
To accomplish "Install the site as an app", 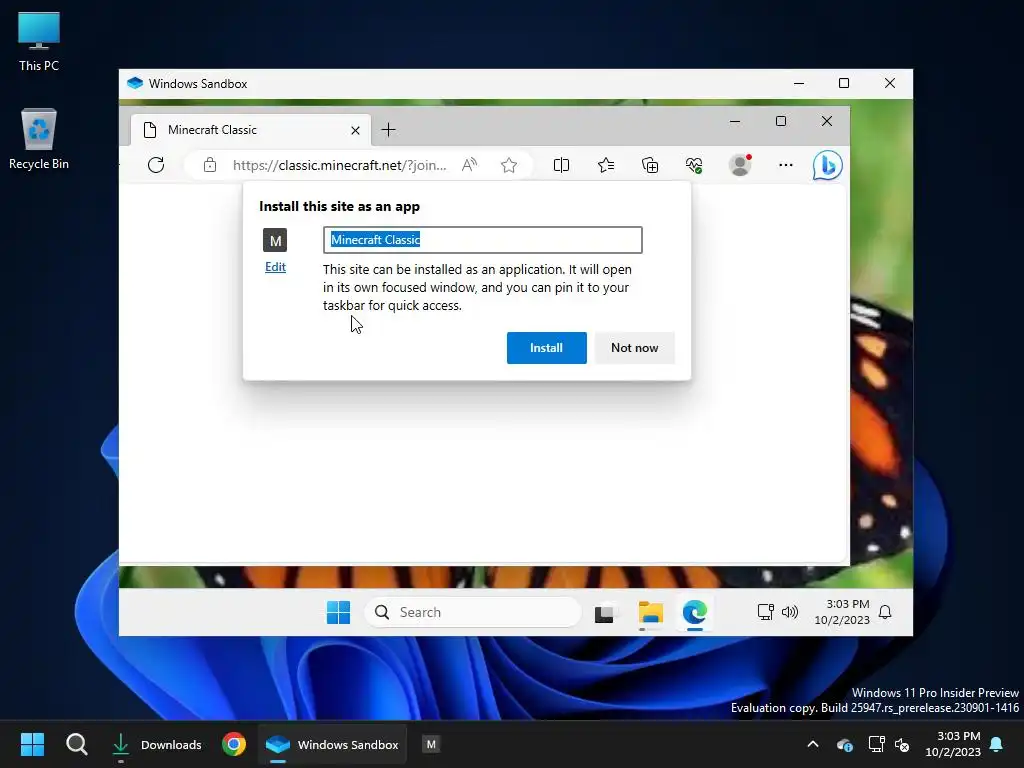I will pos(547,348).
